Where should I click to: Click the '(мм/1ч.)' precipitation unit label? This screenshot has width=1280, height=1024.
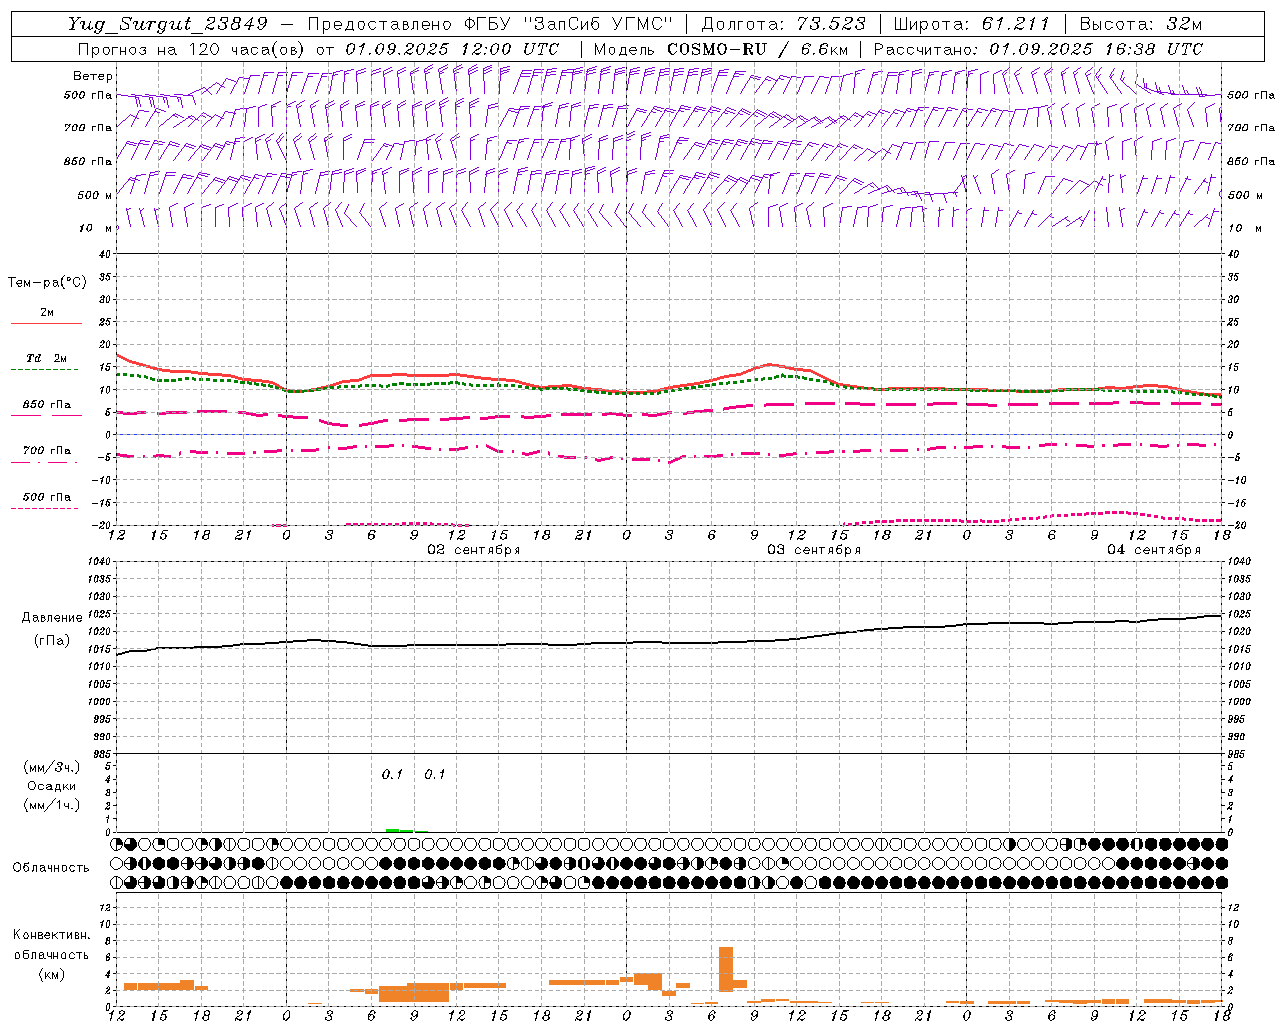51,805
